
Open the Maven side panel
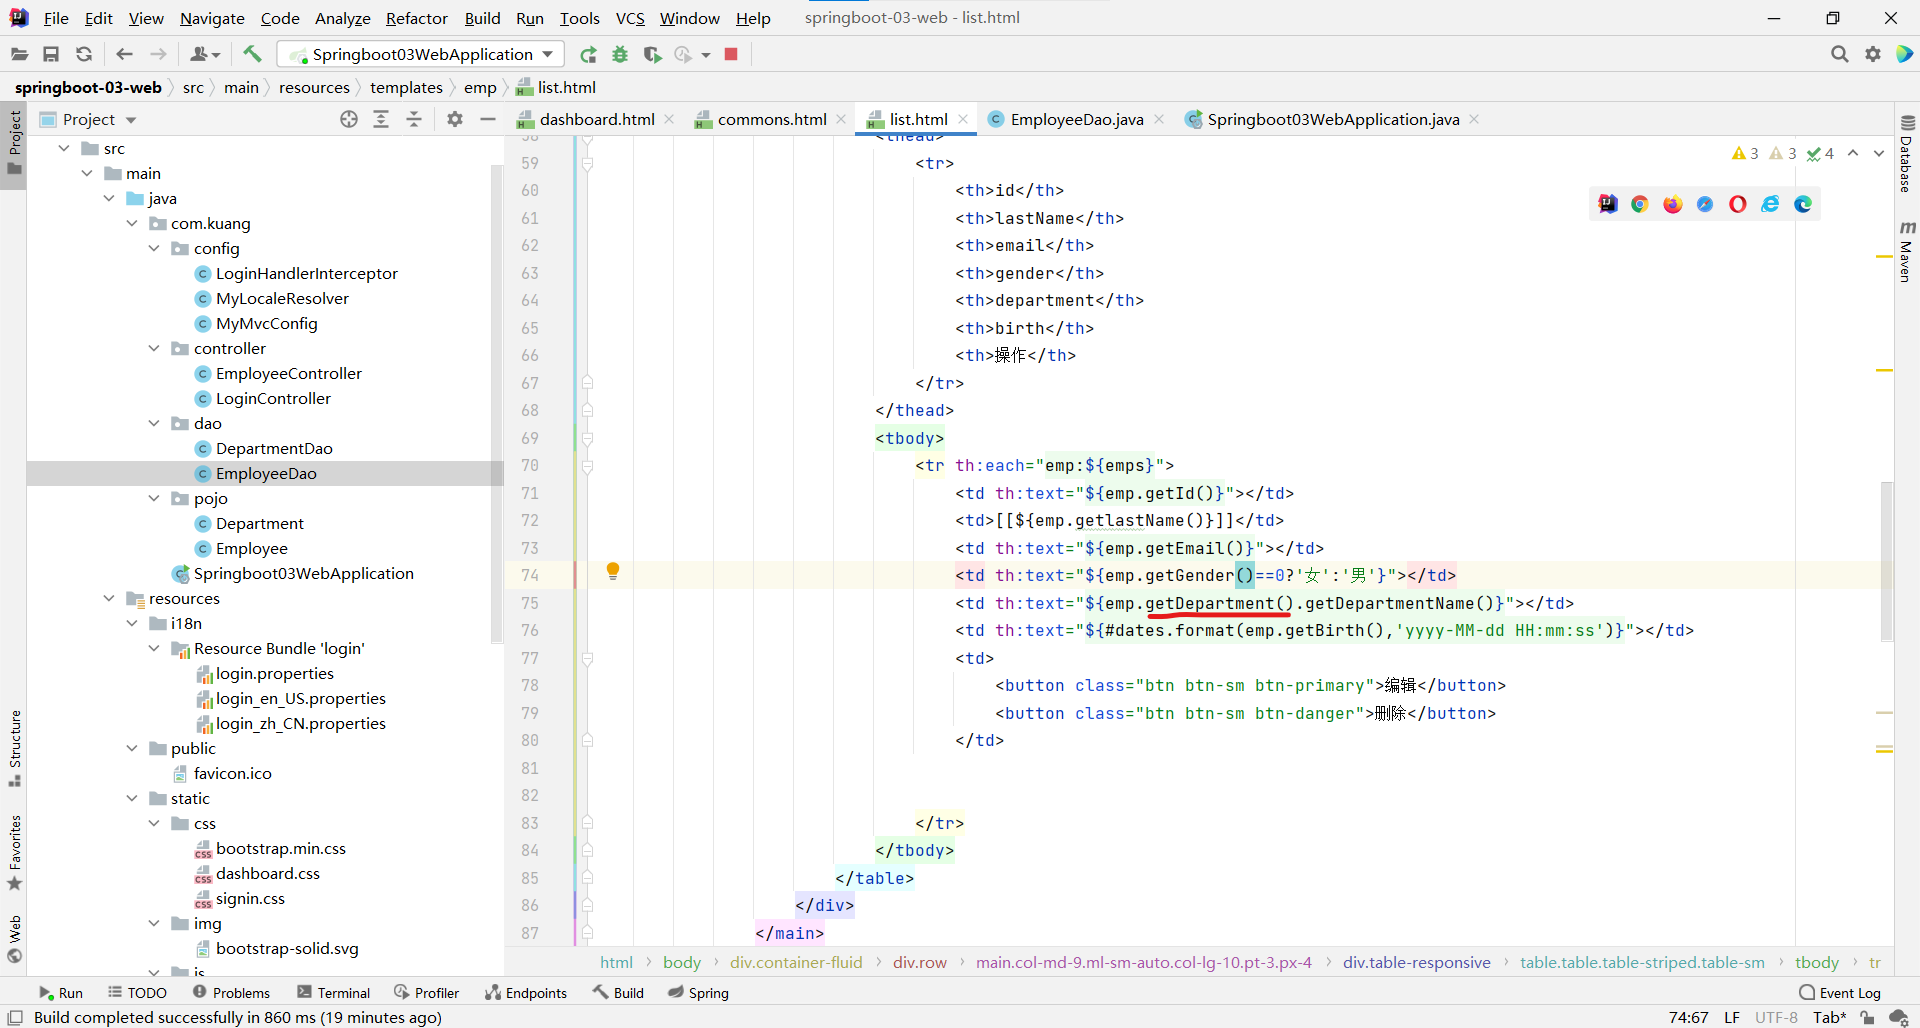pyautogui.click(x=1906, y=252)
